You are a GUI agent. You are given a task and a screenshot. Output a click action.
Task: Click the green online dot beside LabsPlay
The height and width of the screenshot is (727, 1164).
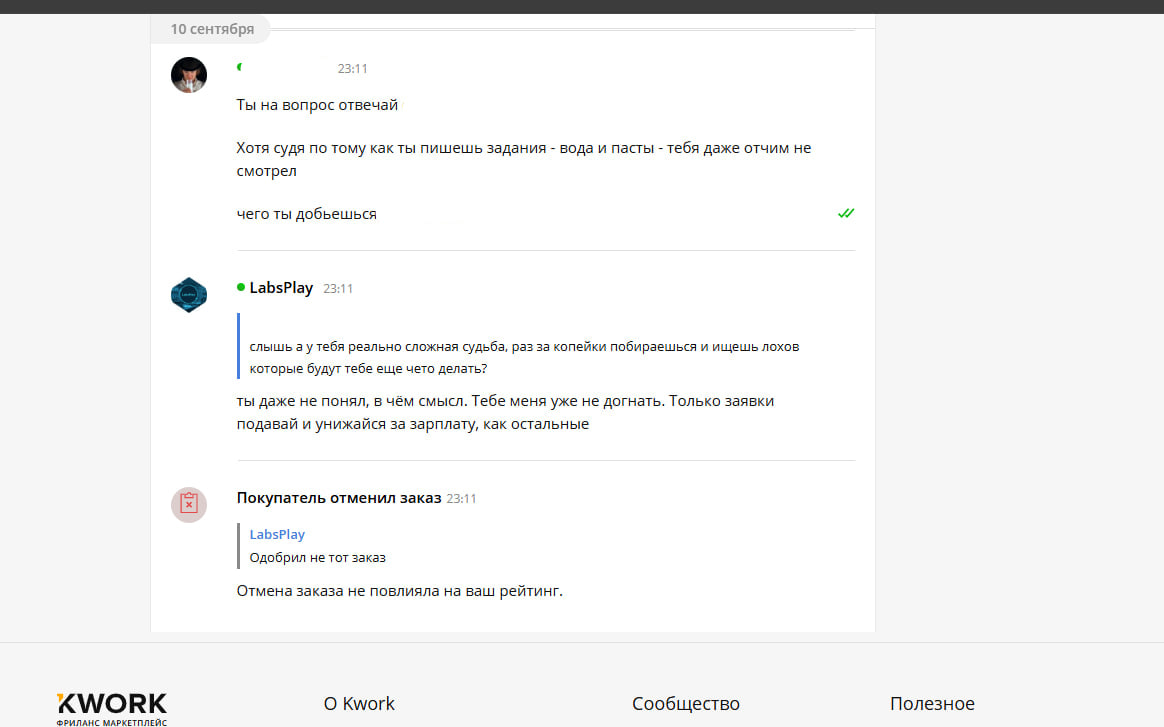tap(241, 287)
